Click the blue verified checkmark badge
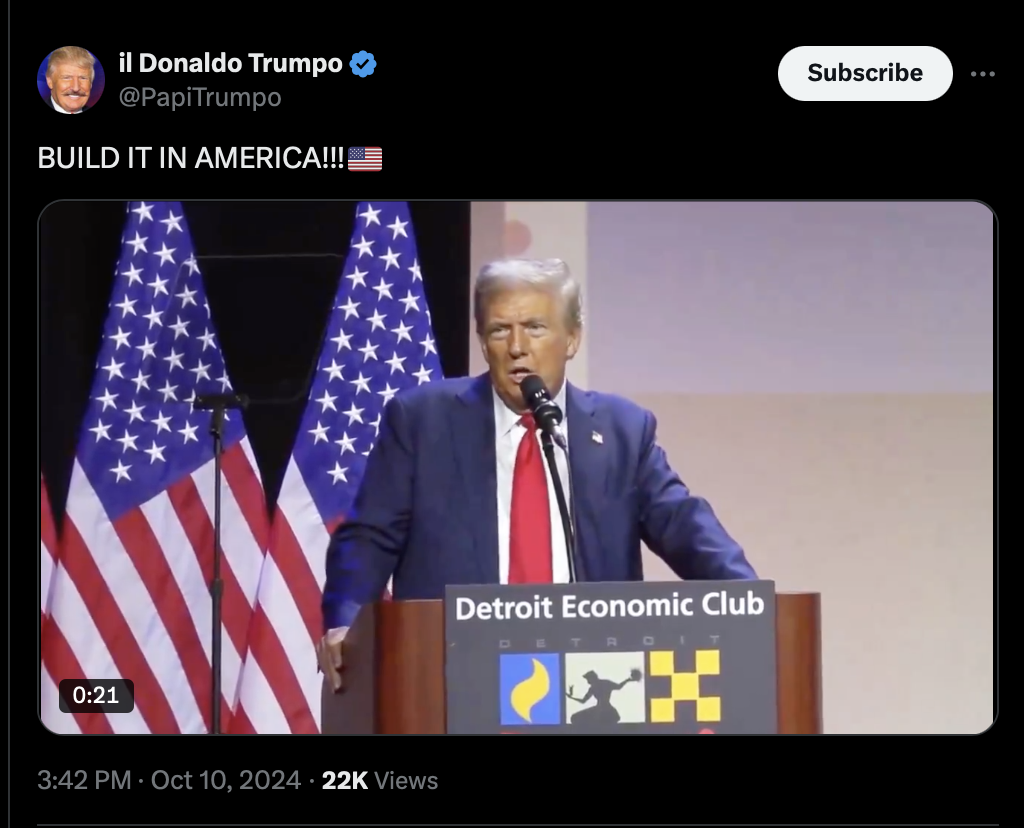Image resolution: width=1024 pixels, height=828 pixels. click(363, 64)
